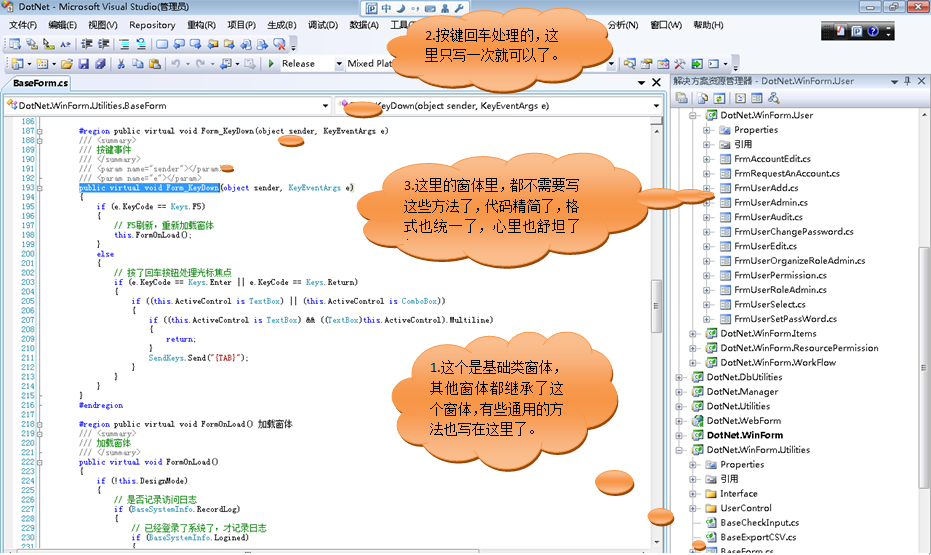Click the Solution Explorer vertical scrollbar
931x555 pixels.
[923, 367]
